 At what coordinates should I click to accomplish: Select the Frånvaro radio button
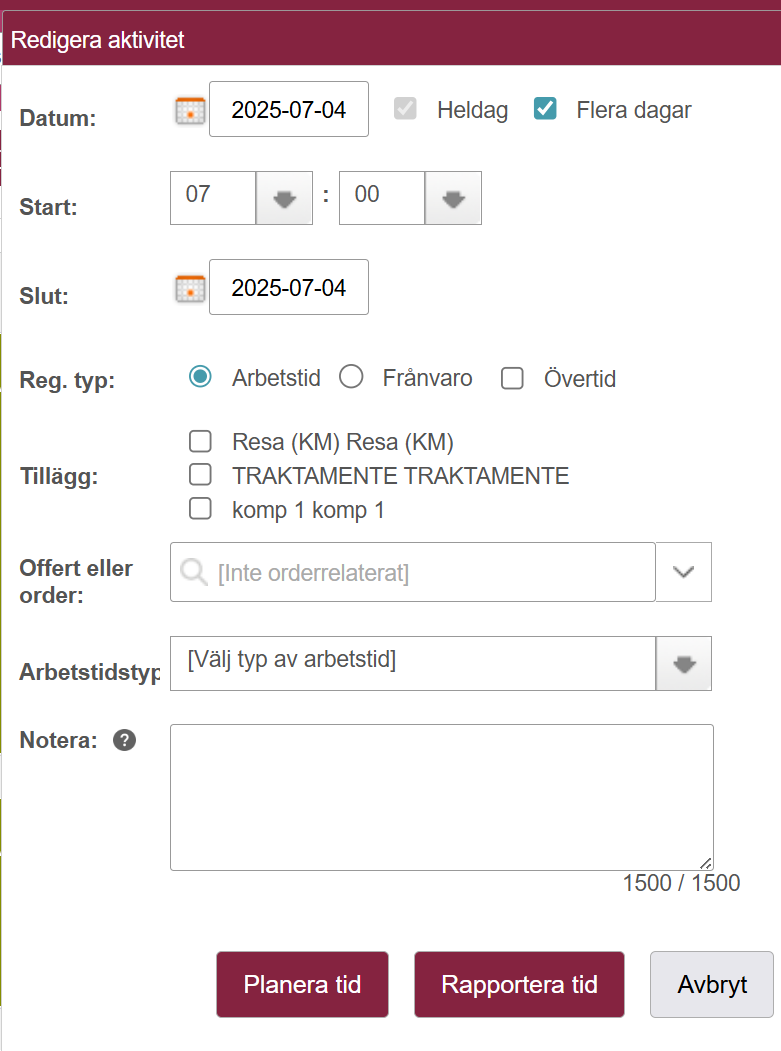click(x=351, y=377)
